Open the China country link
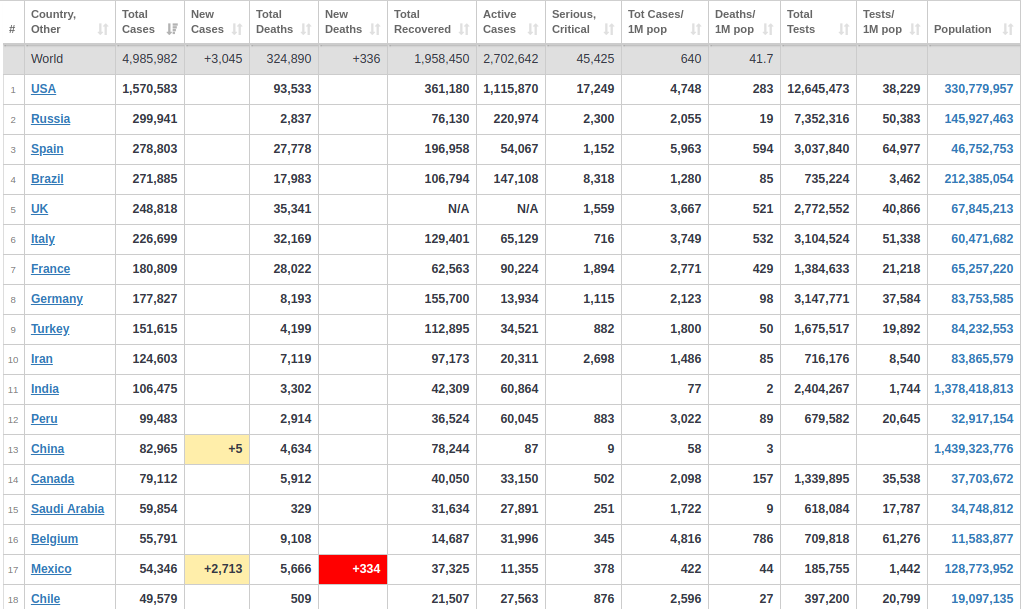 coord(48,449)
